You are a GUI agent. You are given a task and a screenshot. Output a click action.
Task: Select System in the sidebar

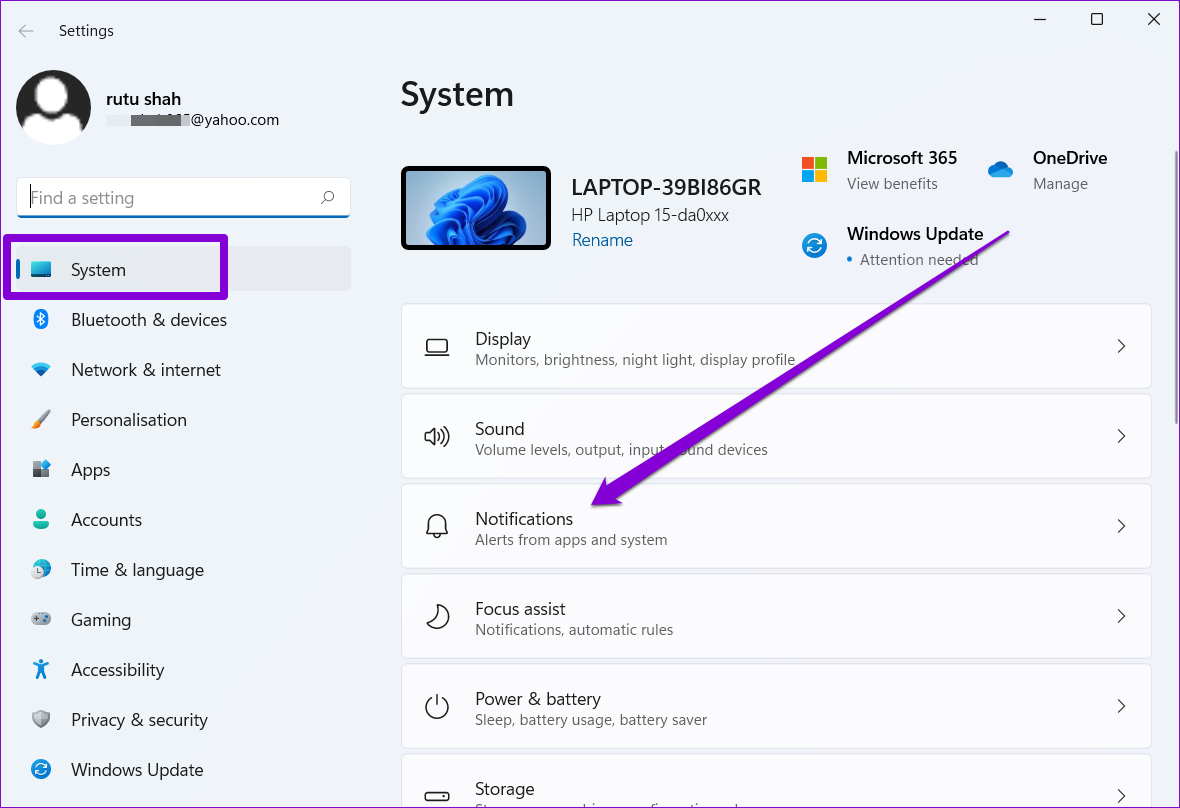click(183, 269)
